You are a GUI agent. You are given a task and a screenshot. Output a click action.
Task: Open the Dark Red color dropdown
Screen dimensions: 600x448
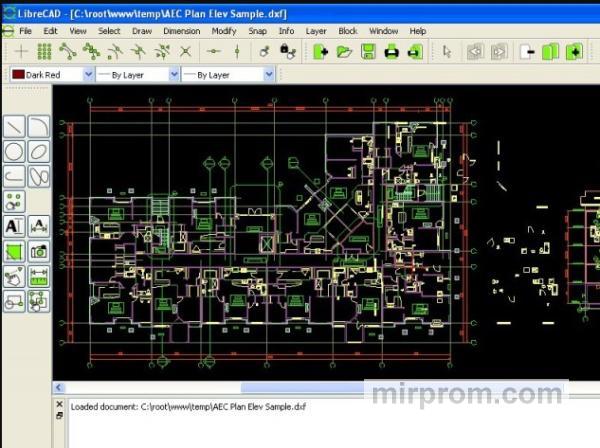pyautogui.click(x=88, y=75)
